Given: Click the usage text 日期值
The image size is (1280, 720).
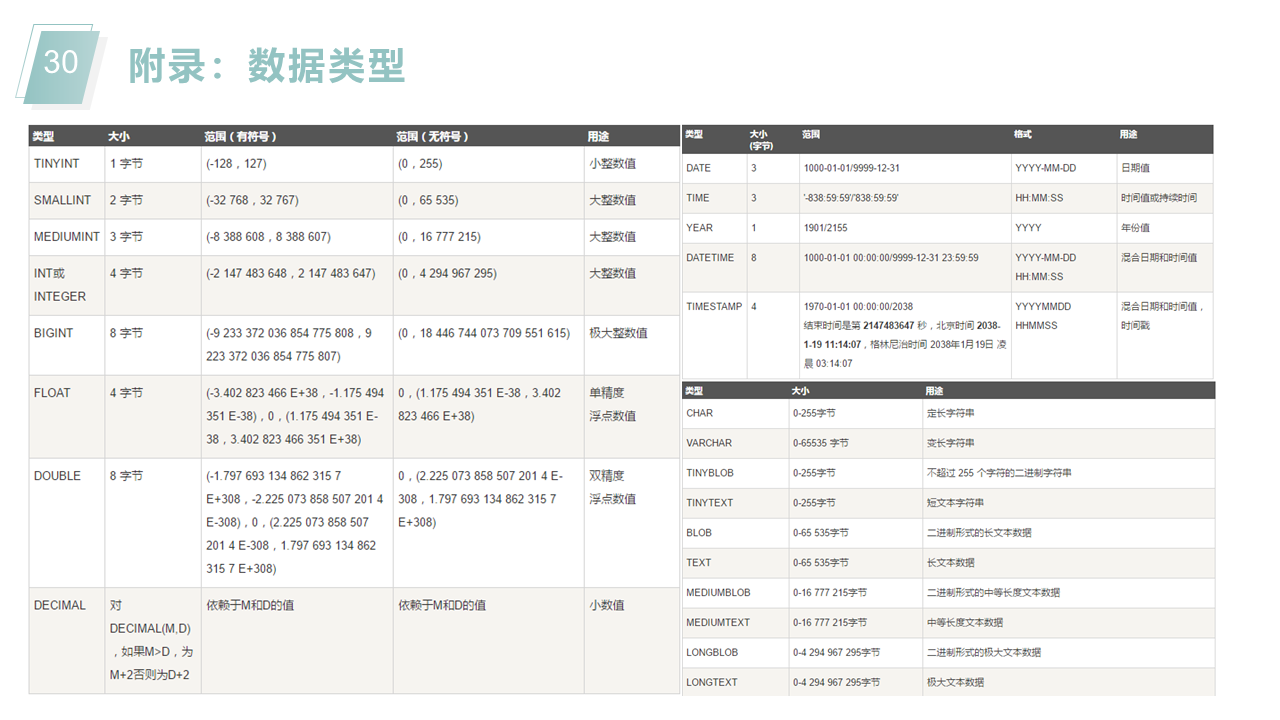Looking at the screenshot, I should coord(1136,168).
